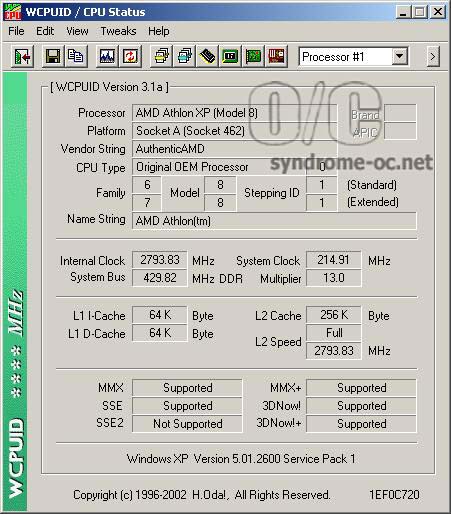451x514 pixels.
Task: Click the empty APIC field box
Action: point(400,131)
